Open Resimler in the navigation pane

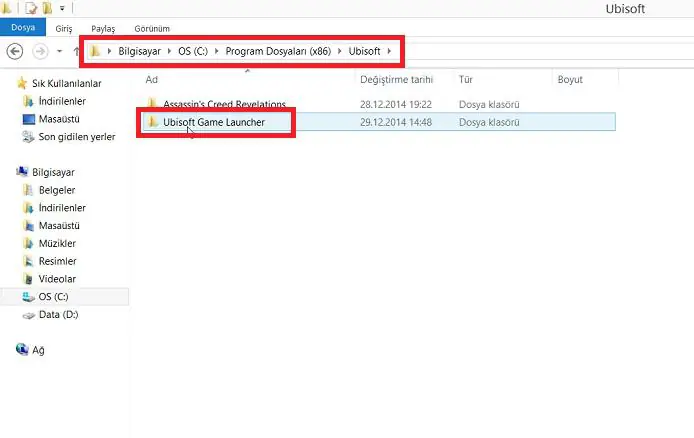coord(58,261)
